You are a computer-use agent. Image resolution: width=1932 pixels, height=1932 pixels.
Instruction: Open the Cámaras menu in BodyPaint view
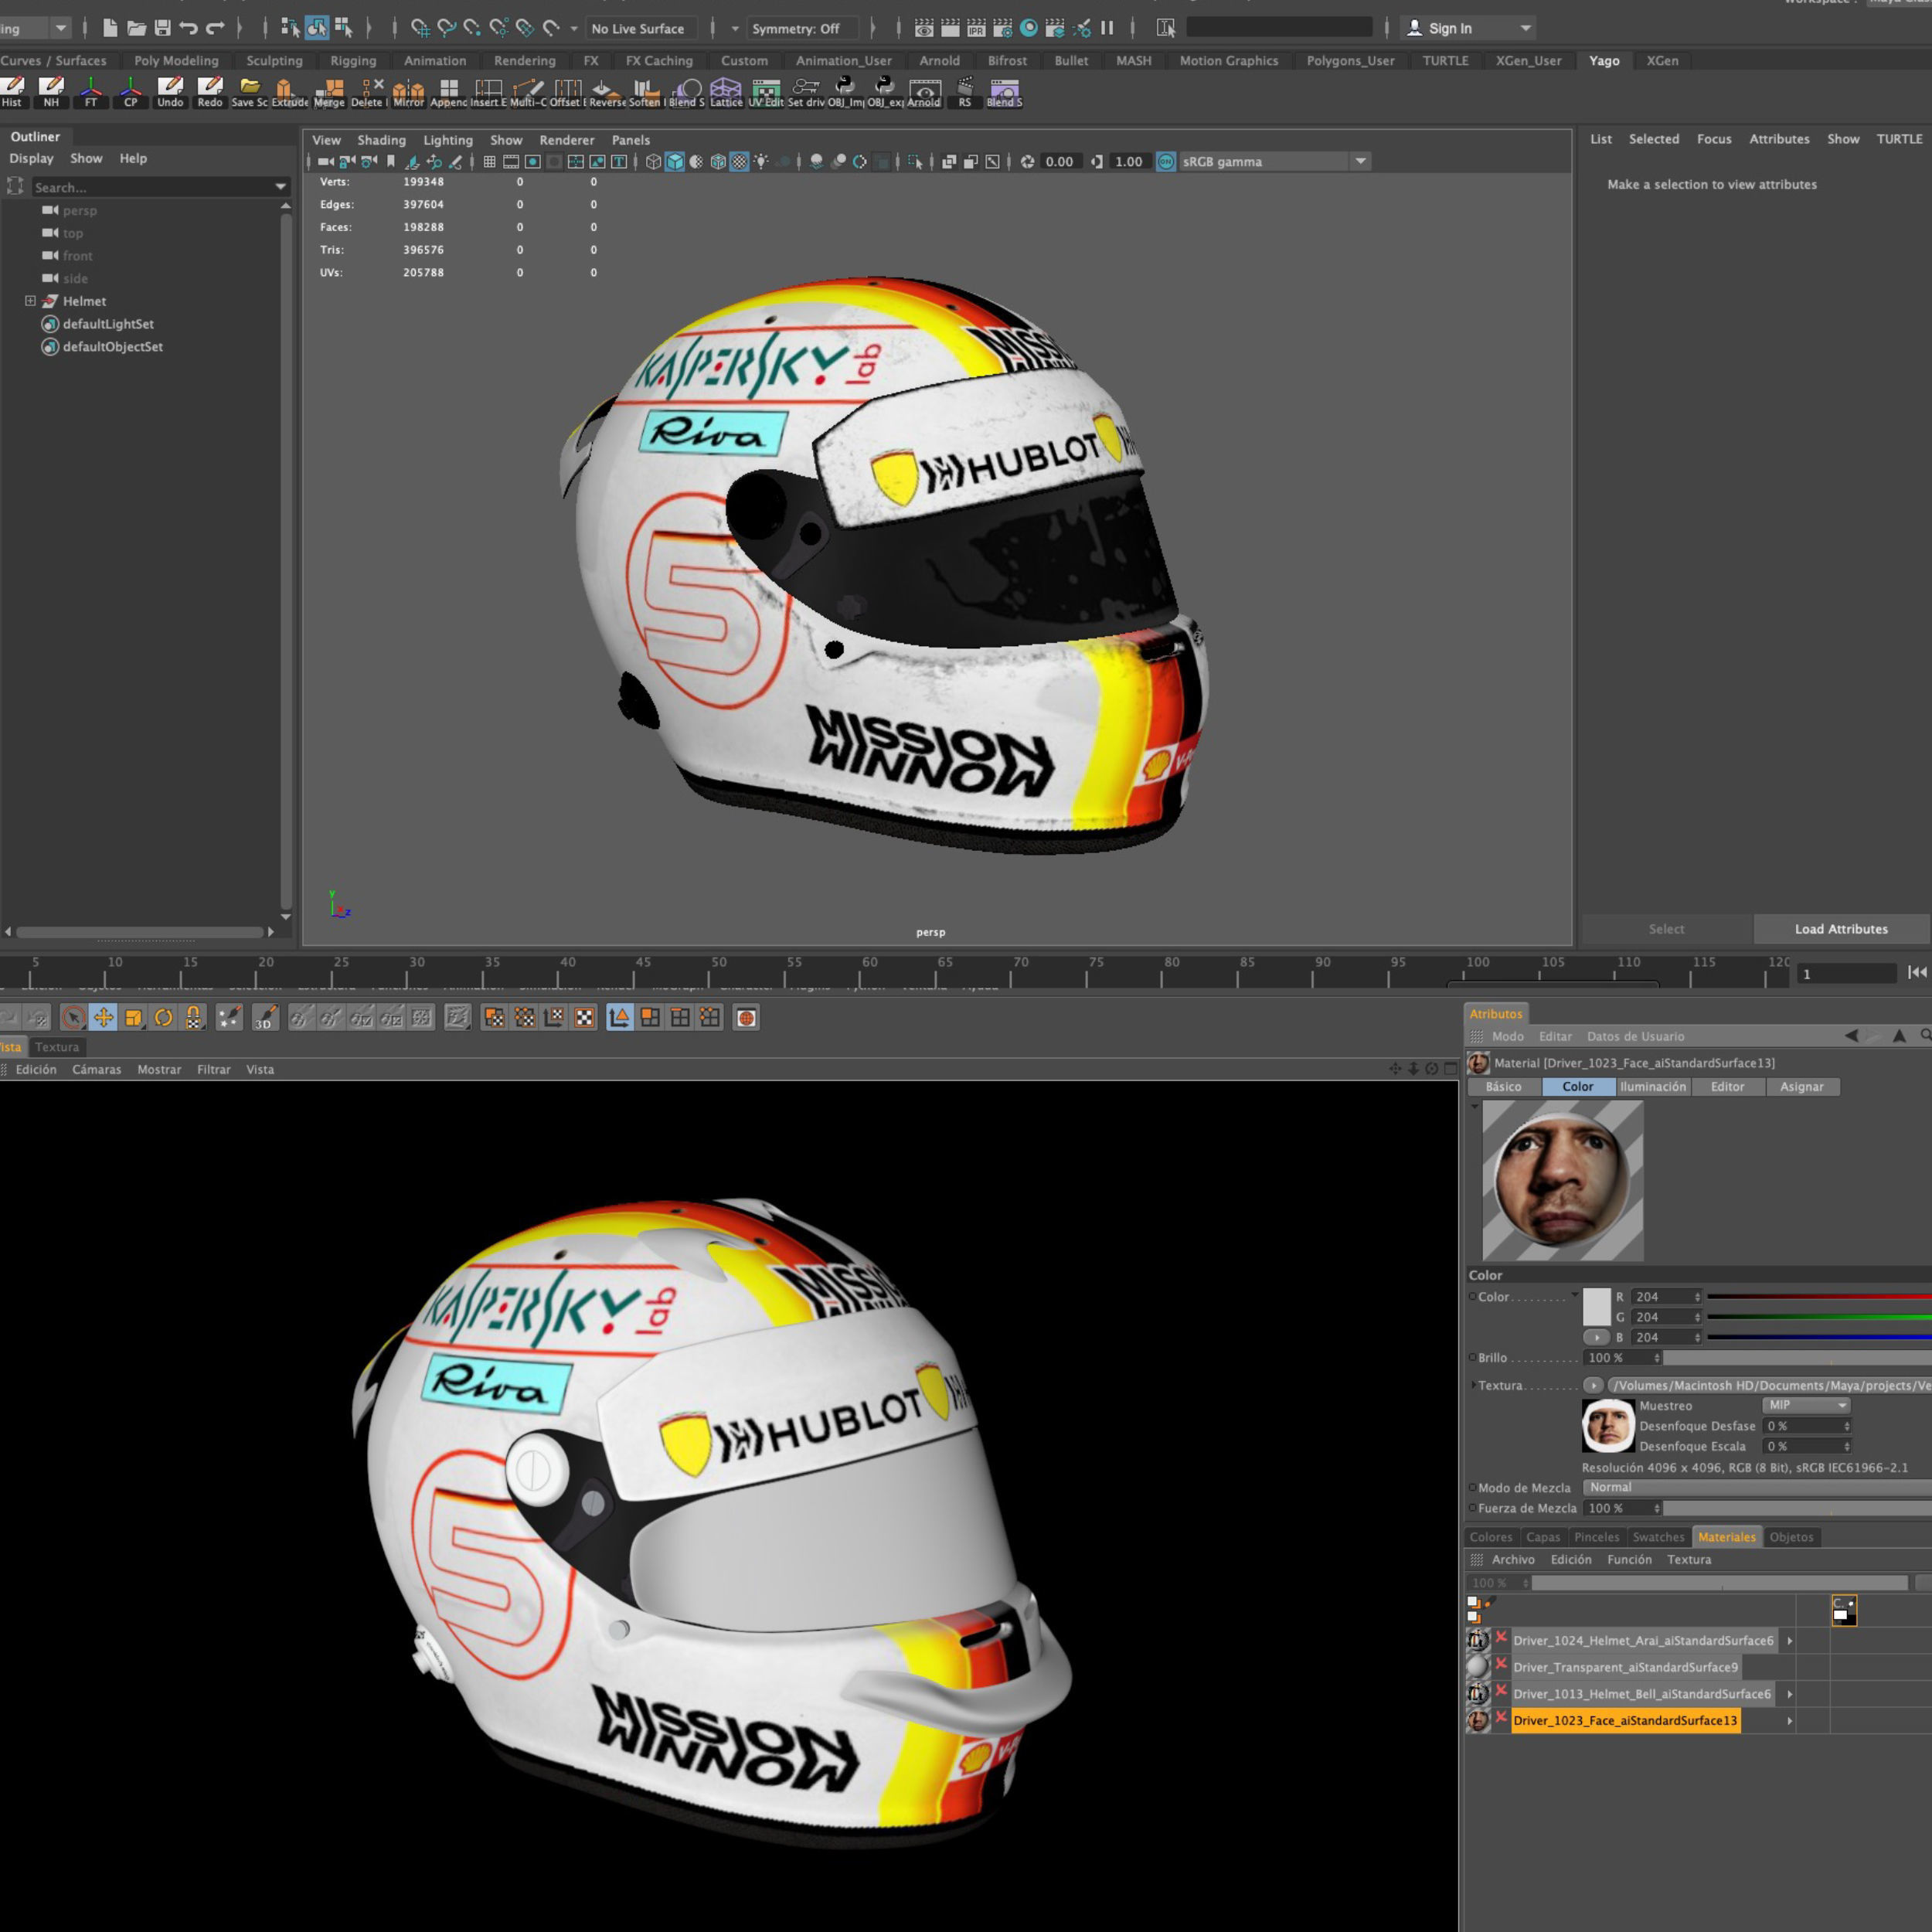(x=96, y=1069)
